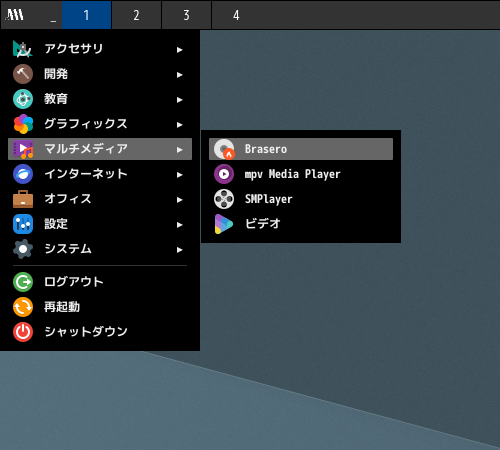This screenshot has width=500, height=450.
Task: Click the red シャットダウン power icon
Action: tap(23, 332)
